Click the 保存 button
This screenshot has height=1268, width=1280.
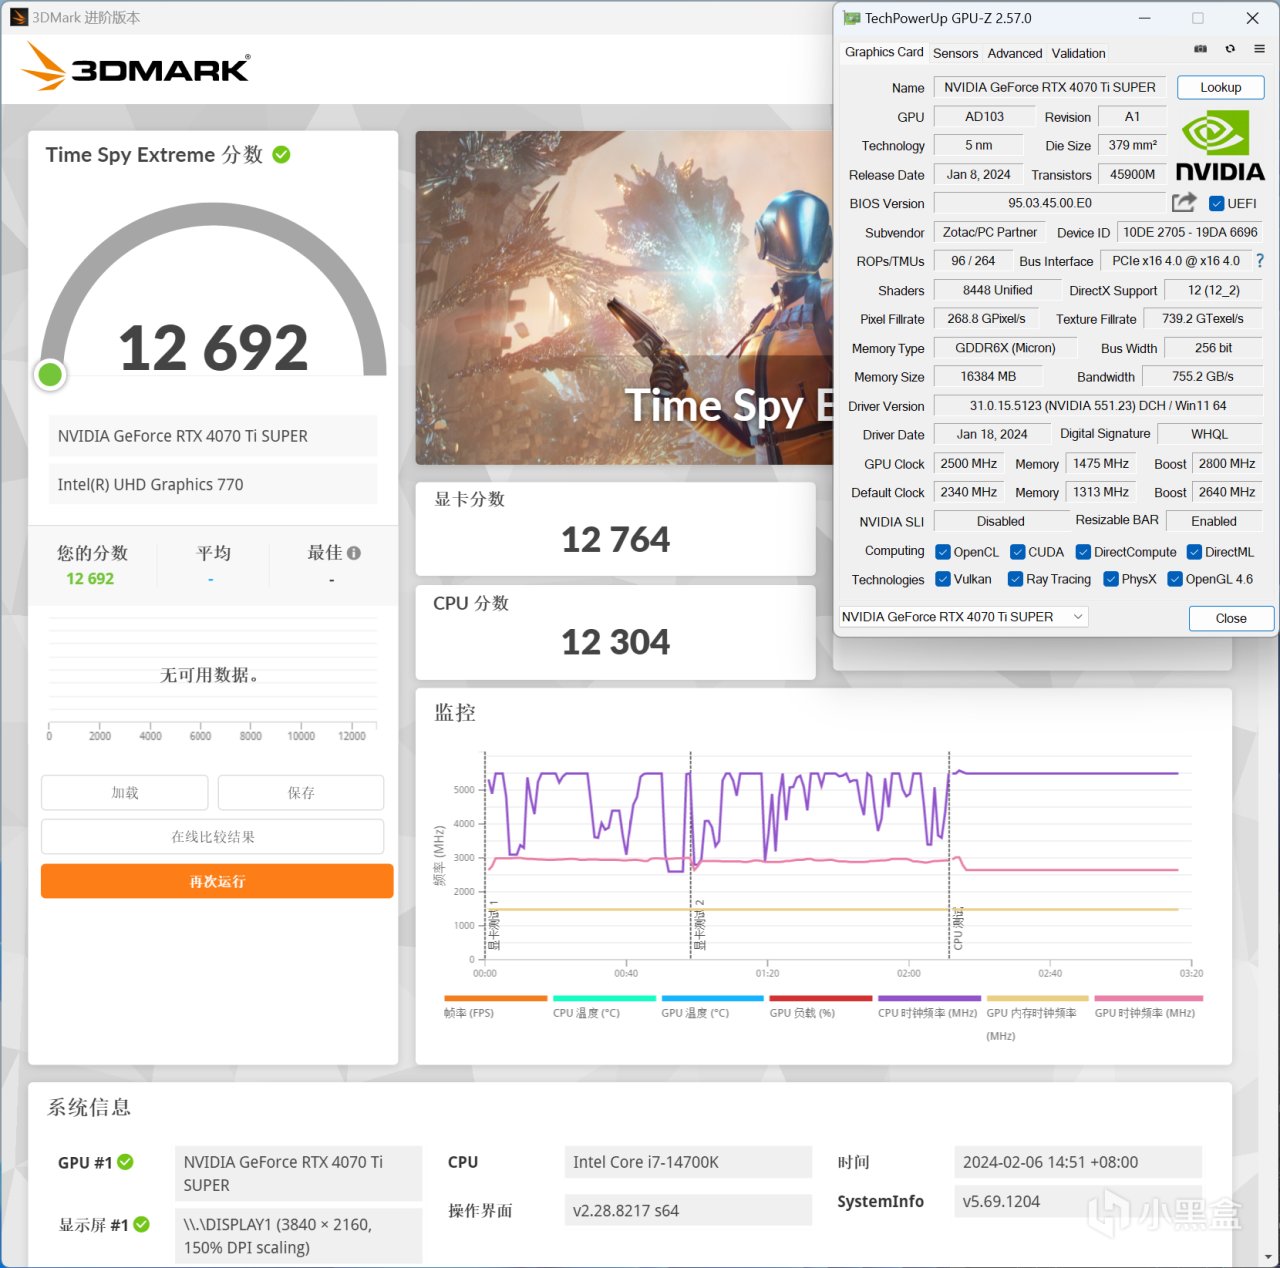point(301,793)
